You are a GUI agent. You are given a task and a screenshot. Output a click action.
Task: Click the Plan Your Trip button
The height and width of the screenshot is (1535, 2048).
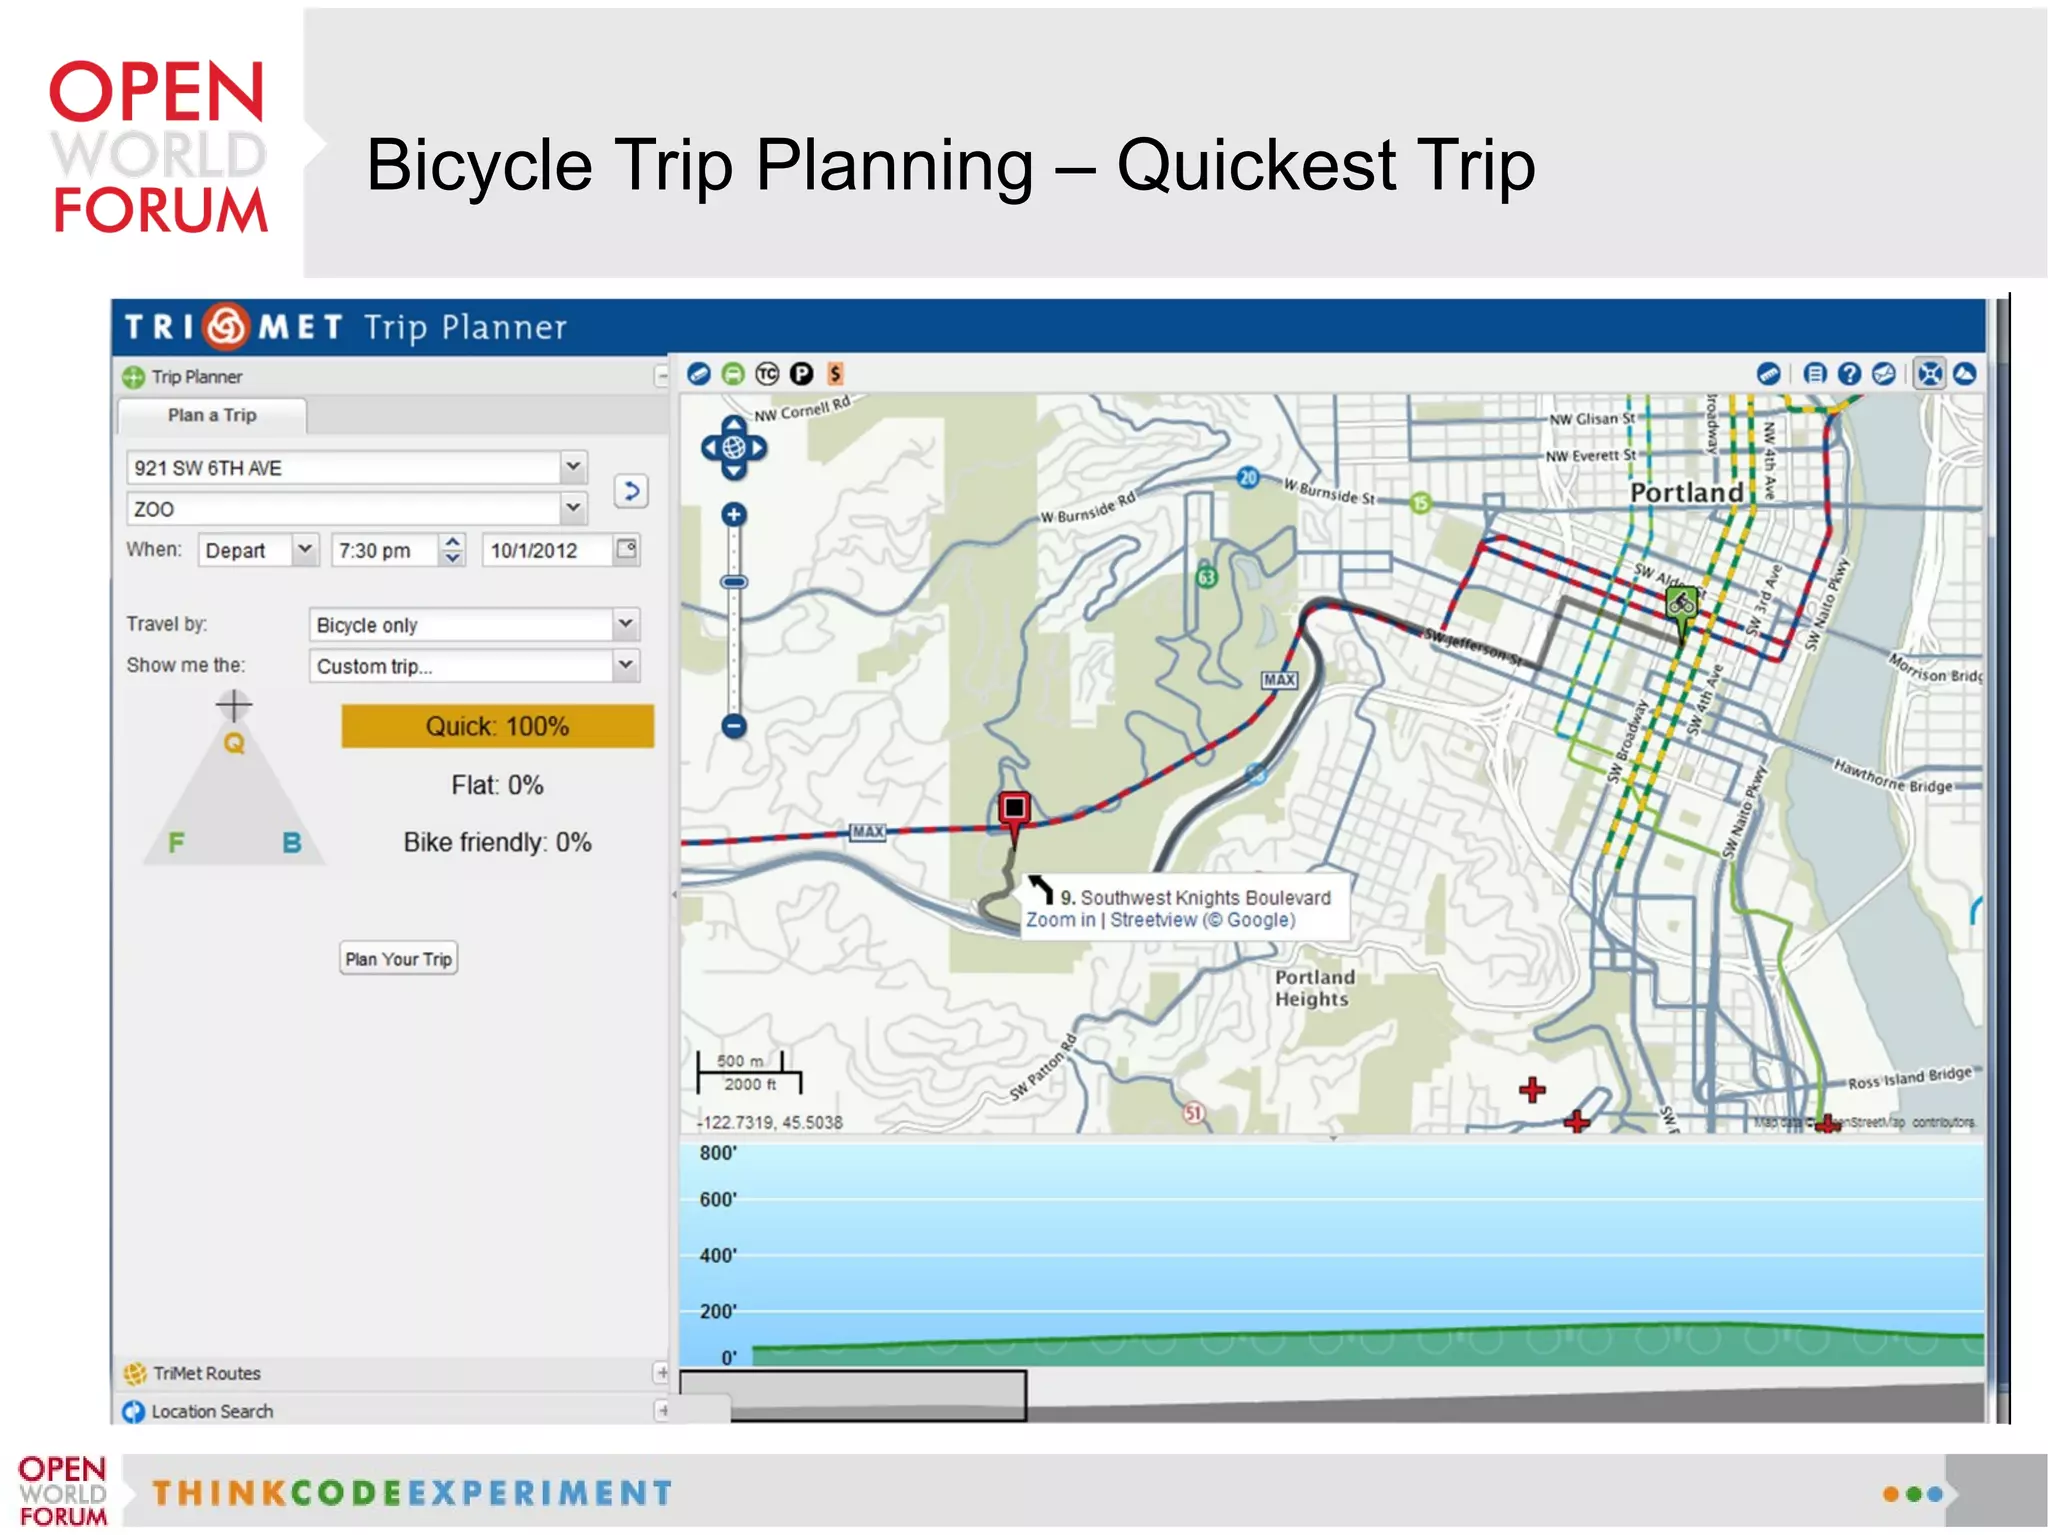point(398,959)
